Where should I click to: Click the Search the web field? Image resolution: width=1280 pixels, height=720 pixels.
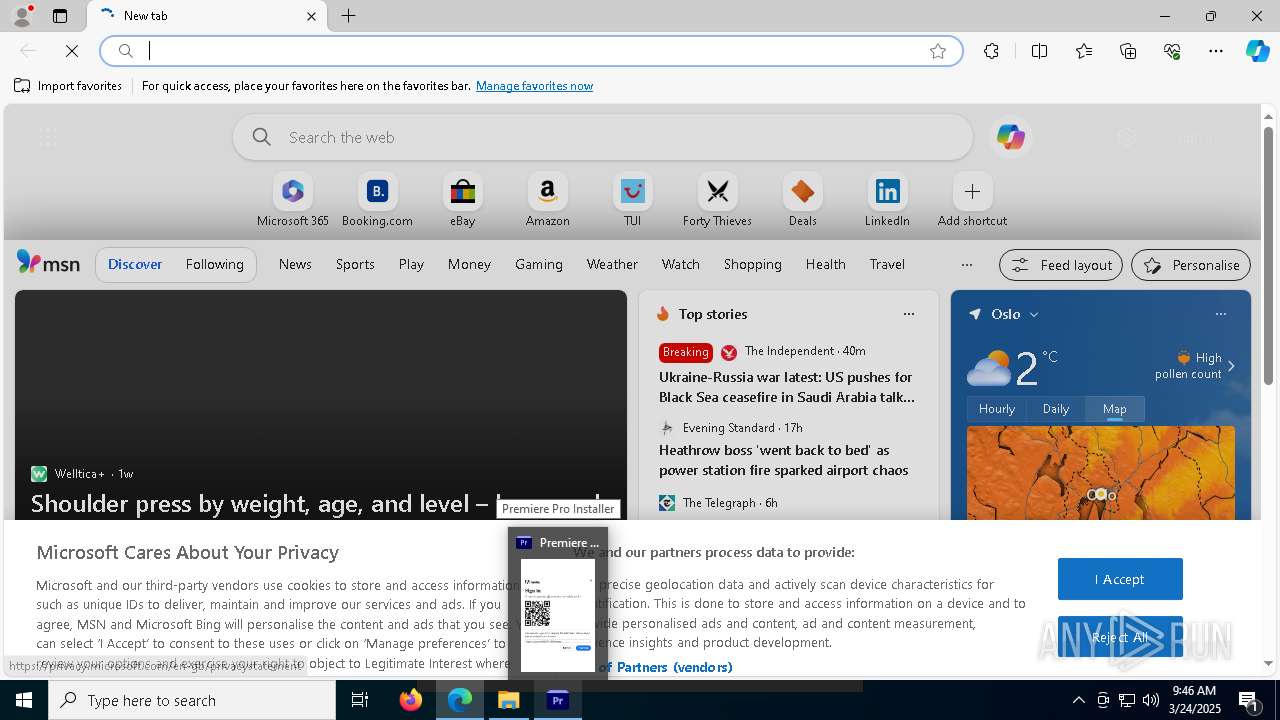603,137
